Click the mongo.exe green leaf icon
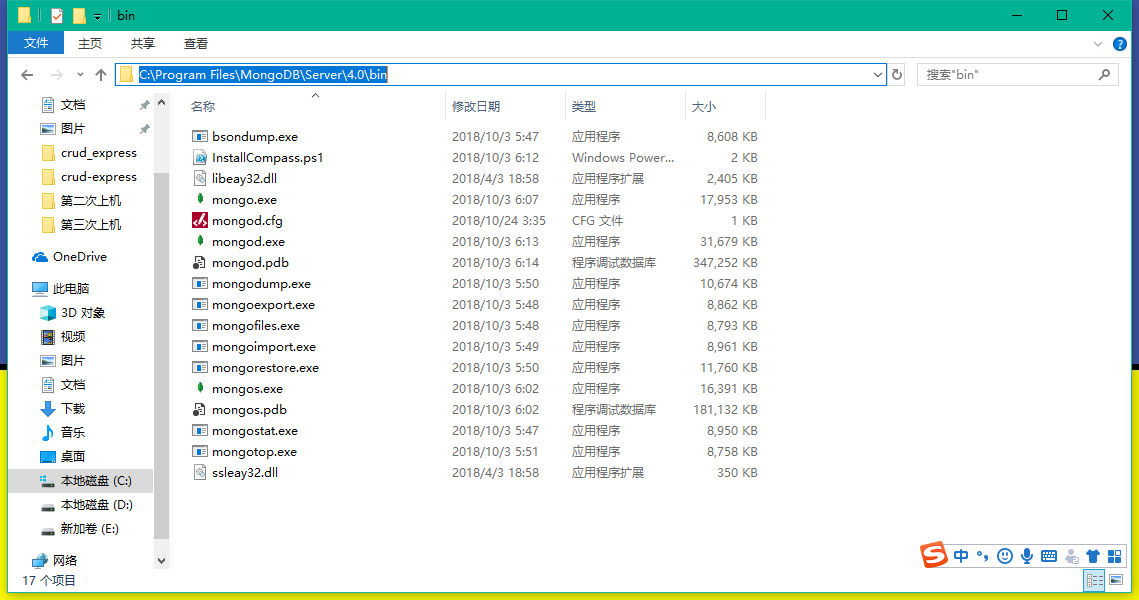1139x600 pixels. pos(200,199)
